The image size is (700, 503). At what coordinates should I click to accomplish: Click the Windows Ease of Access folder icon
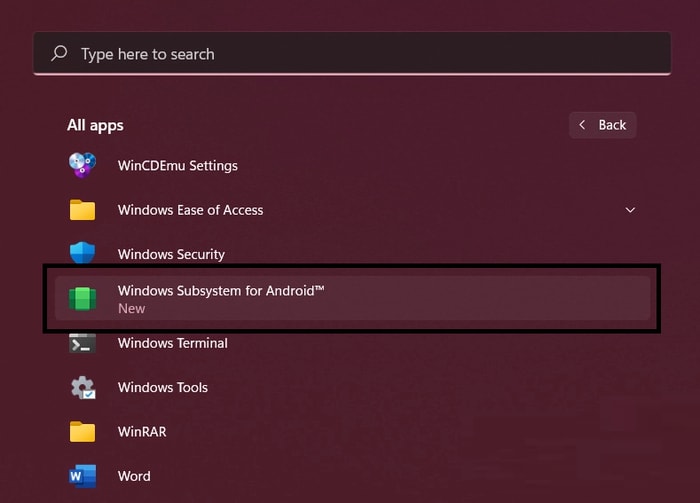pos(82,210)
